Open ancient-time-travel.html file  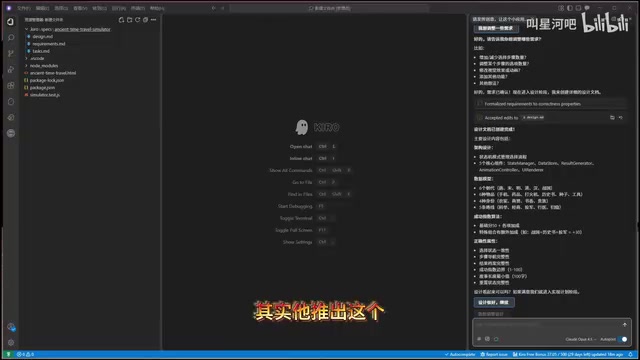(53, 73)
